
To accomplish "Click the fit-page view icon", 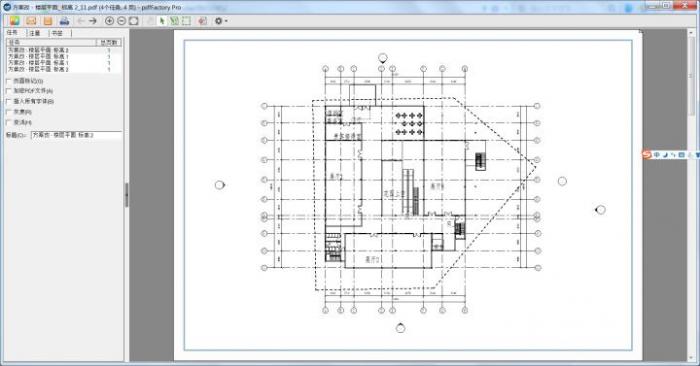I will tap(133, 21).
